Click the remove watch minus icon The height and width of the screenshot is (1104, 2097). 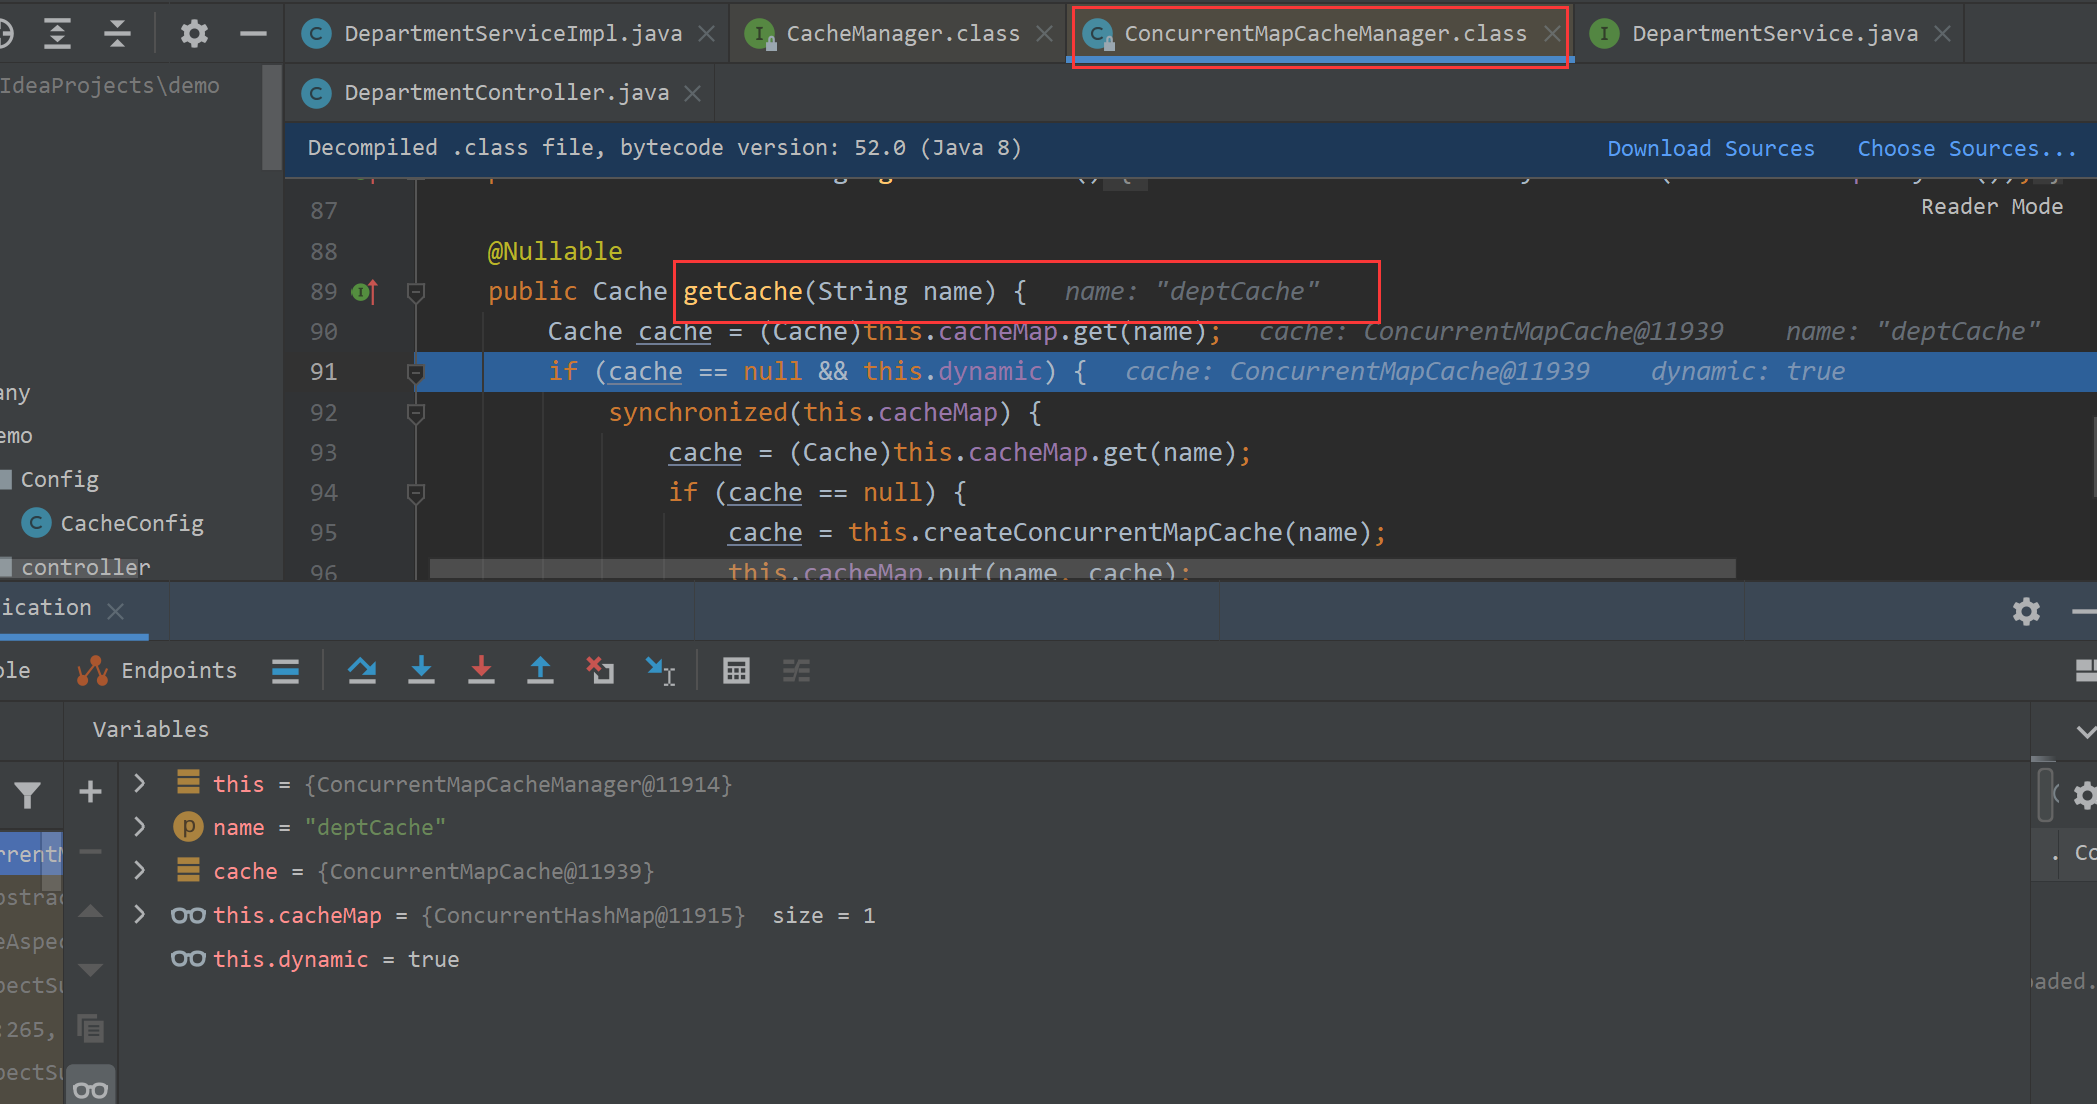90,852
